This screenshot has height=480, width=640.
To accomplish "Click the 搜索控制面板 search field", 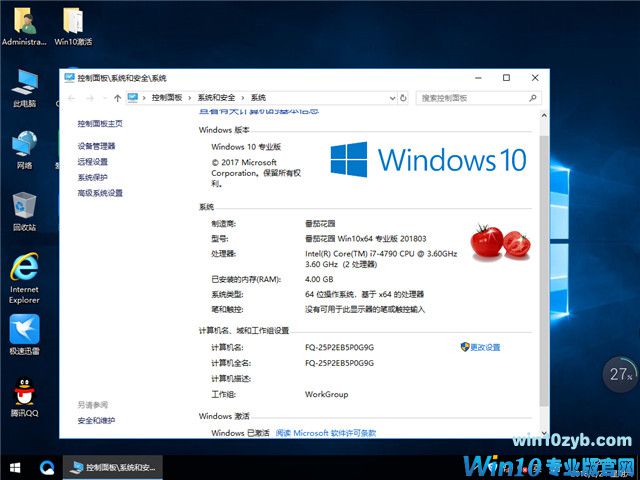I will [x=475, y=98].
